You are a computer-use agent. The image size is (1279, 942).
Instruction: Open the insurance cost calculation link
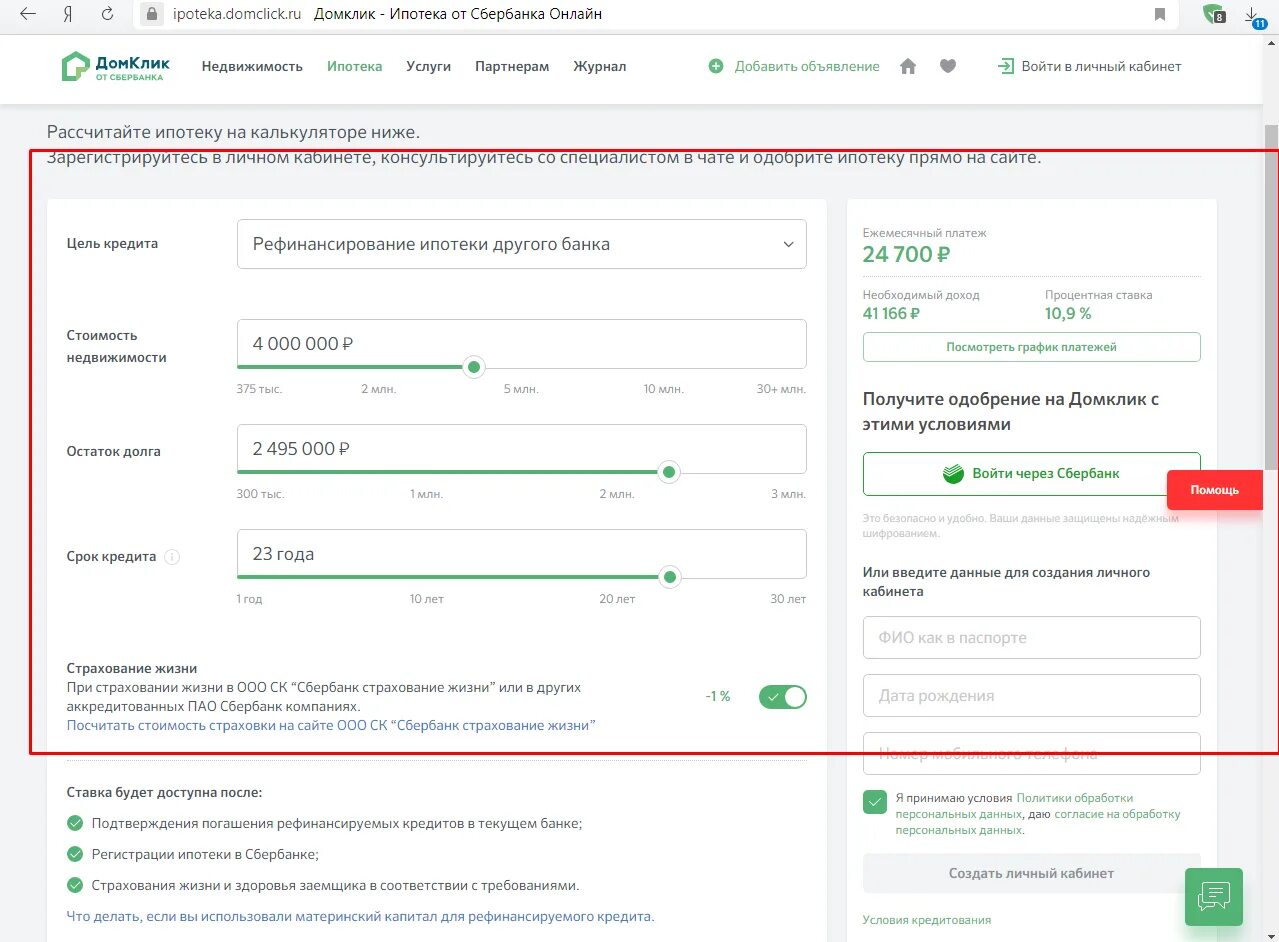point(331,725)
